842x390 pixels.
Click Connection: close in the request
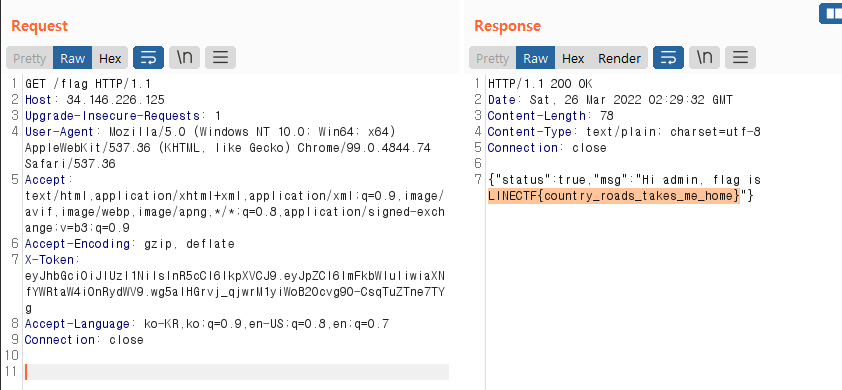point(84,340)
